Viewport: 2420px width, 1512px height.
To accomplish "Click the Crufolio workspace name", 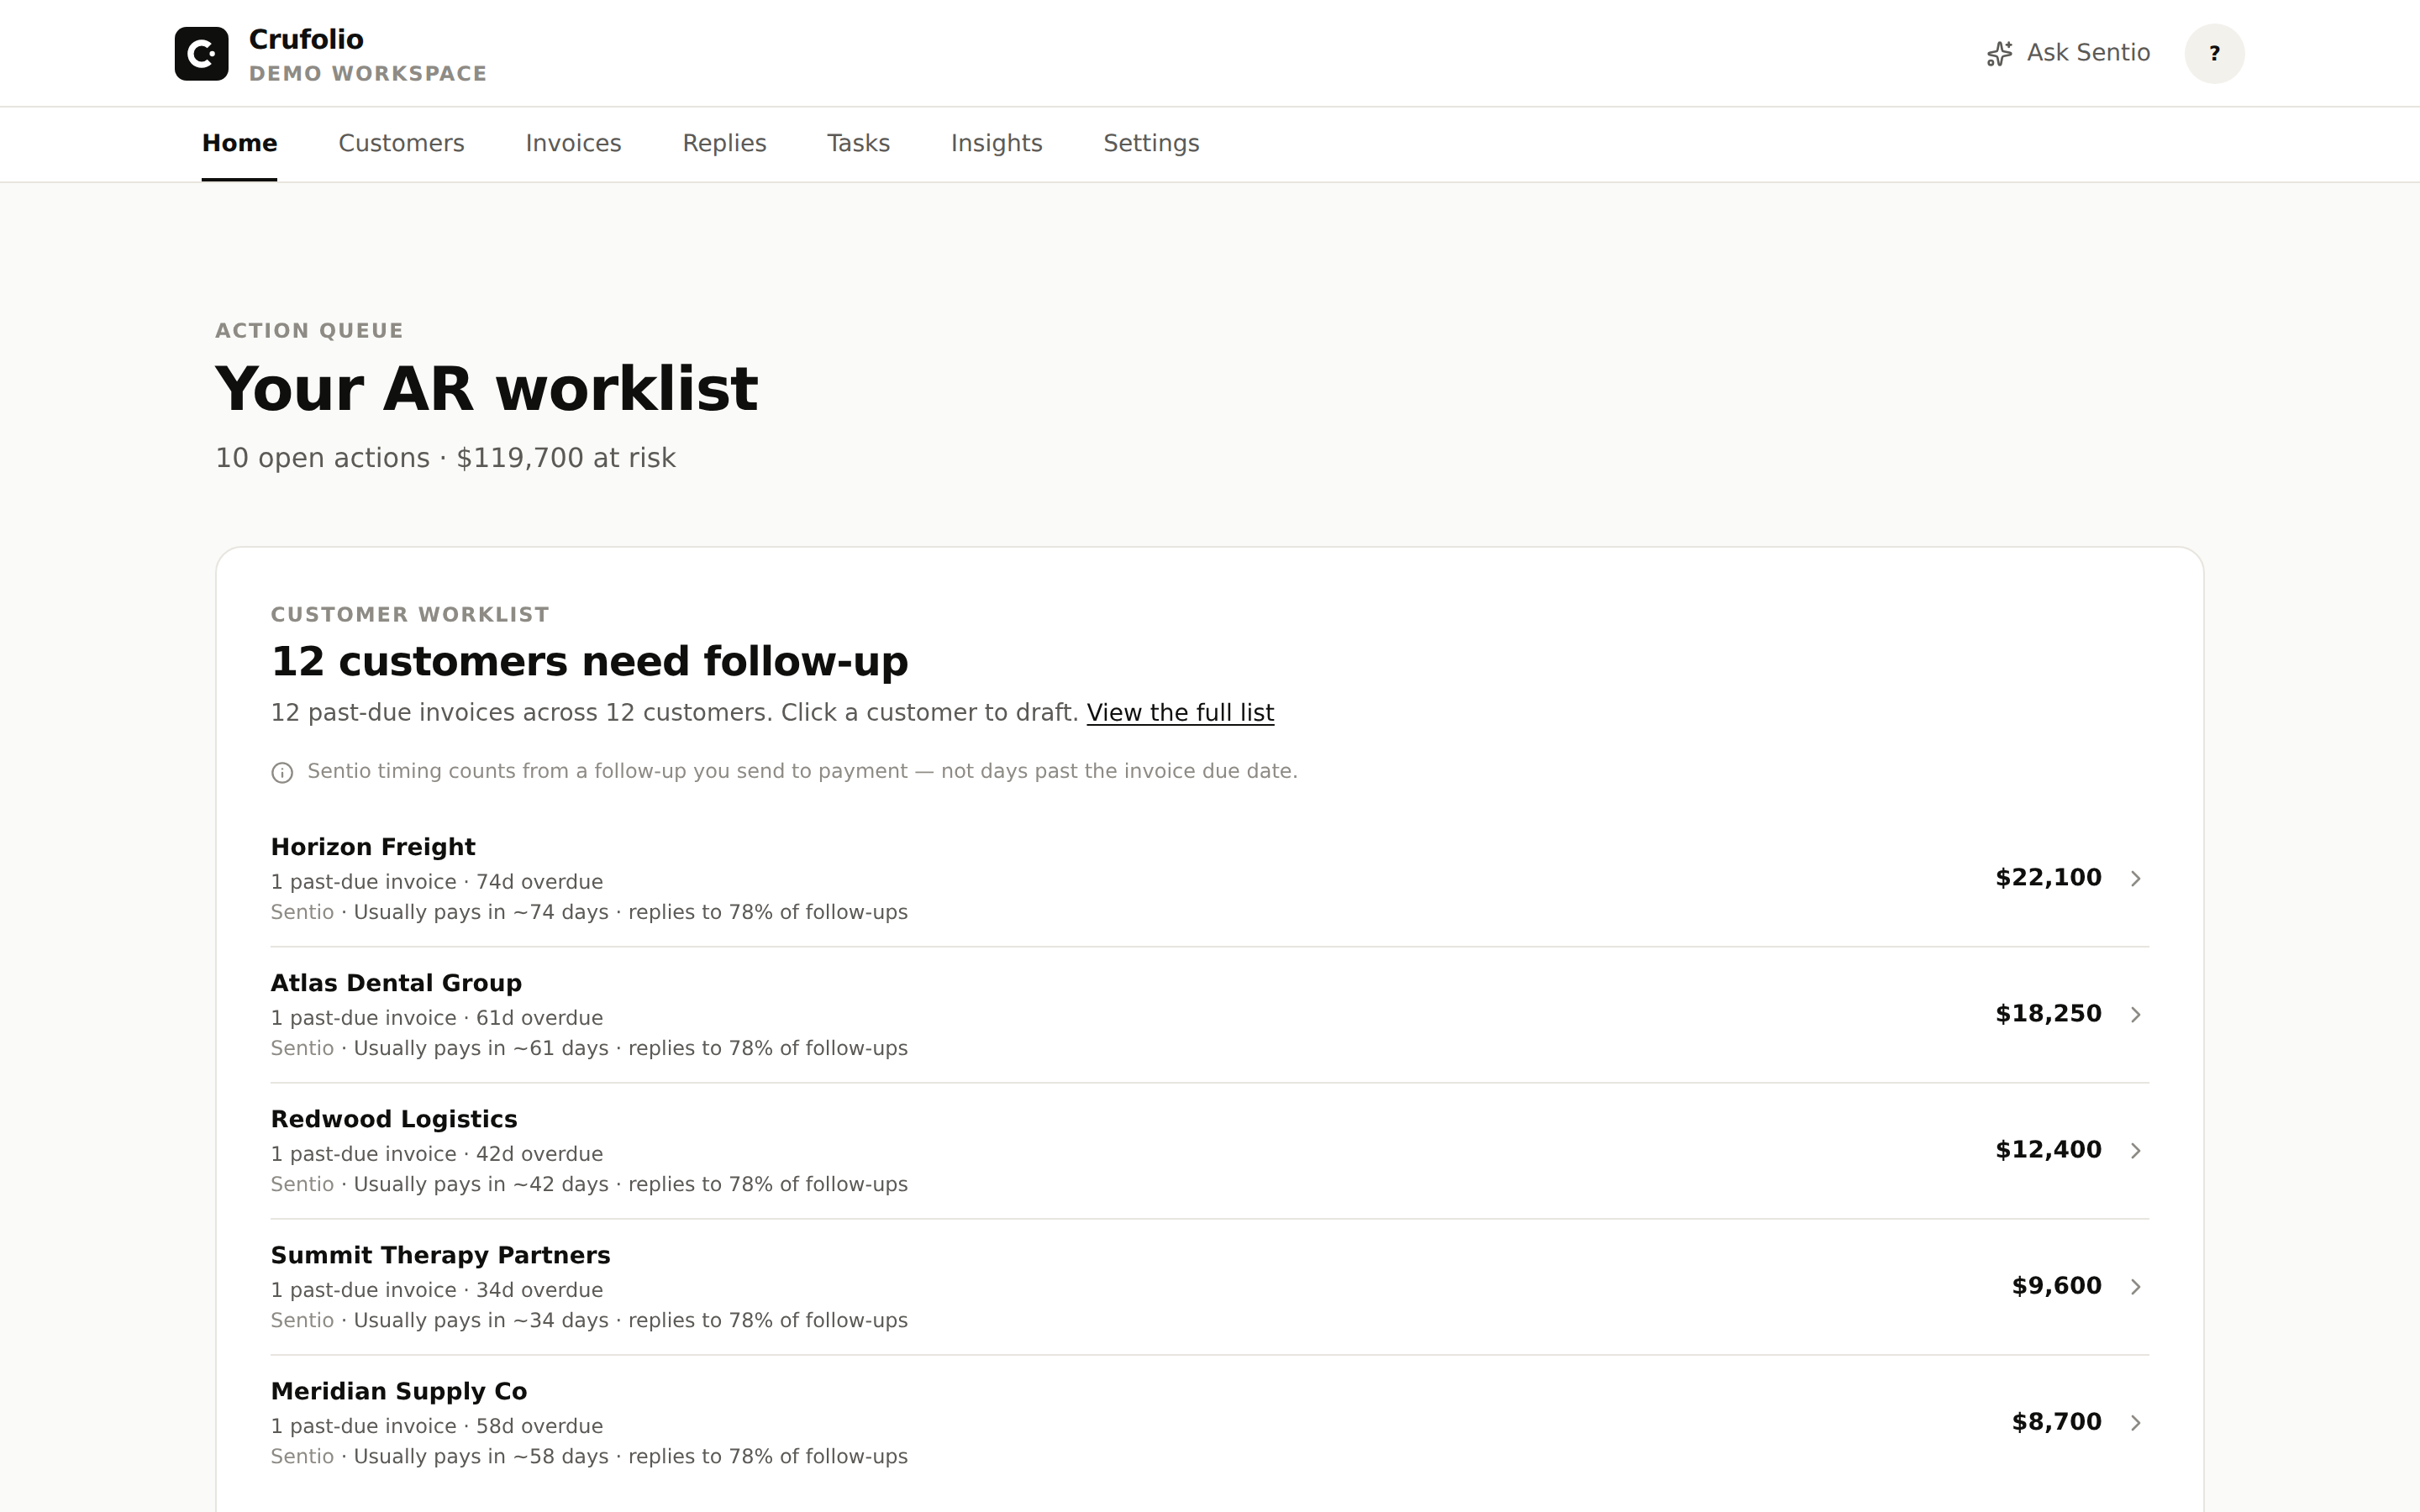I will tap(306, 39).
